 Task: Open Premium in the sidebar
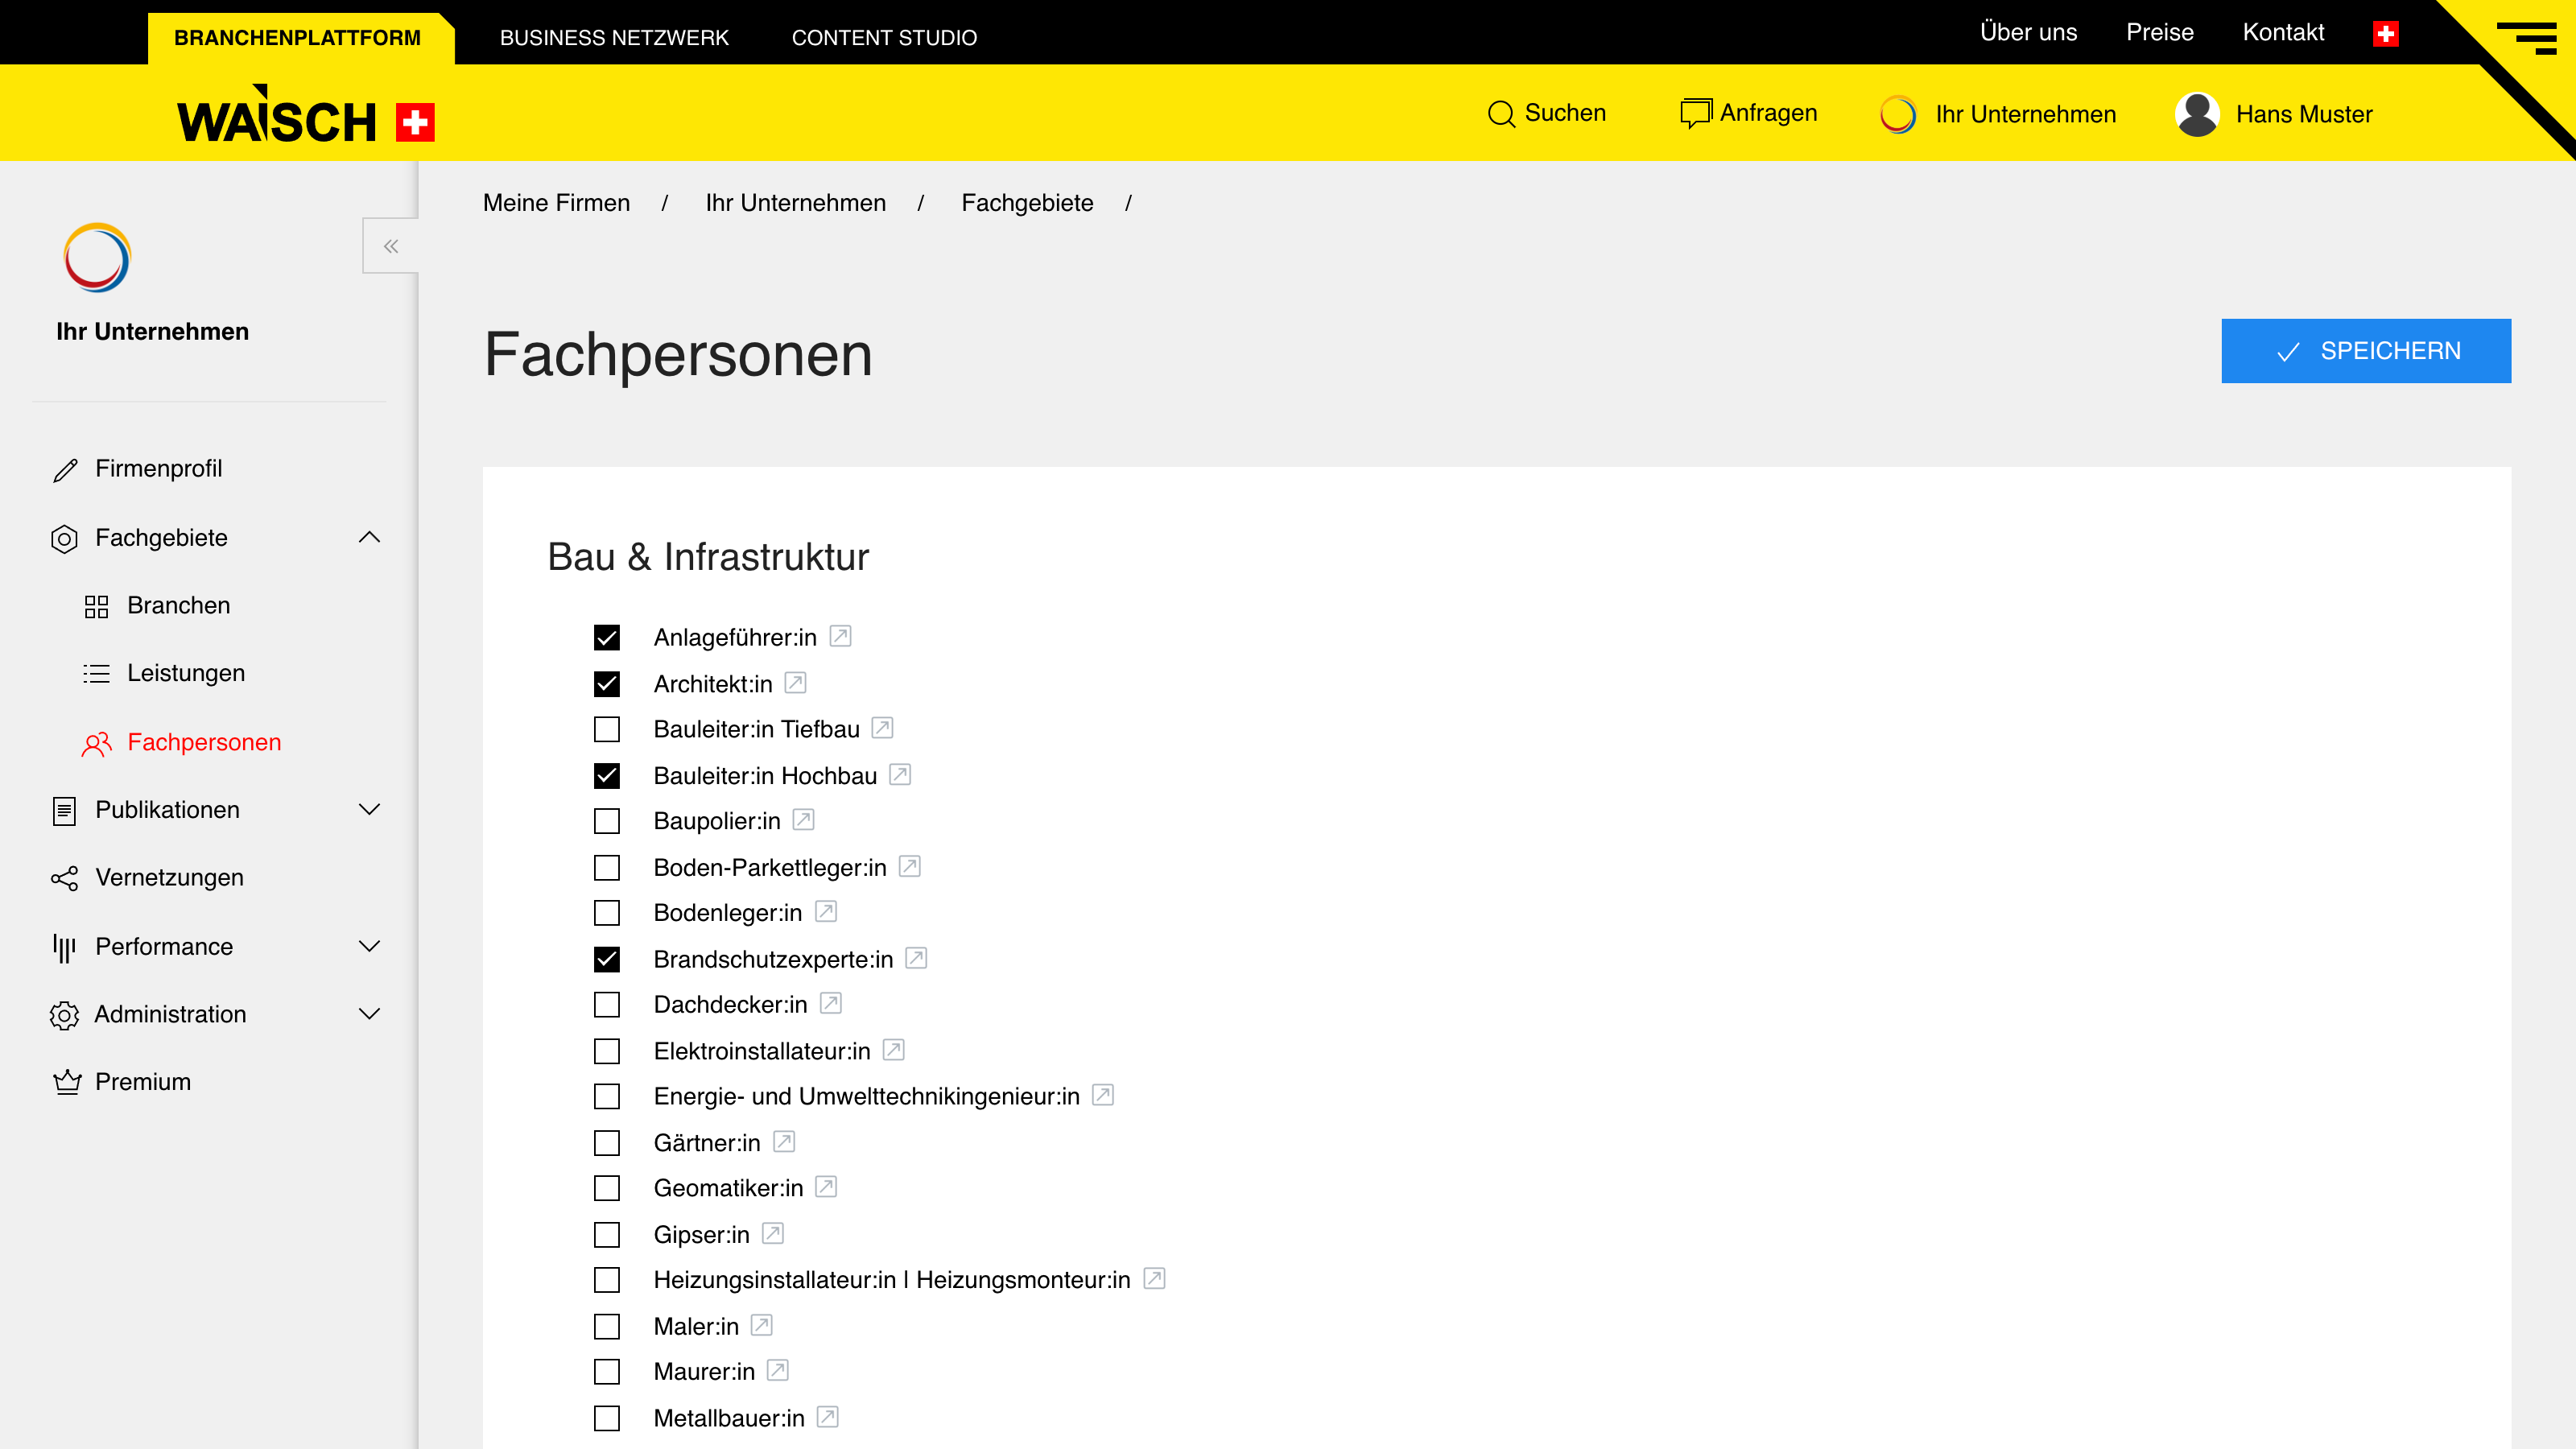[143, 1082]
